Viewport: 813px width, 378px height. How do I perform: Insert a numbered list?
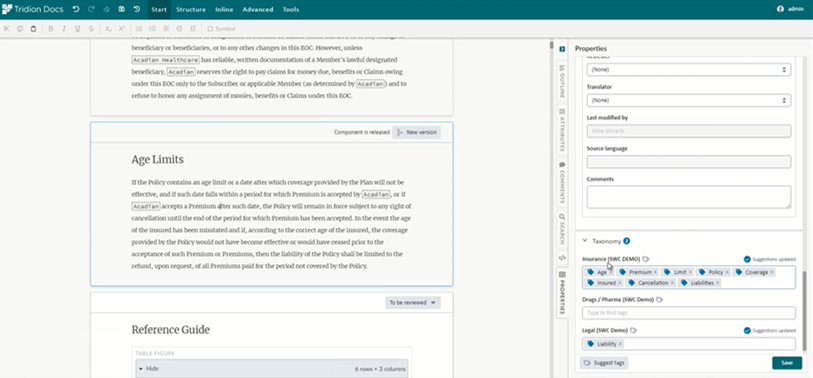tap(152, 29)
